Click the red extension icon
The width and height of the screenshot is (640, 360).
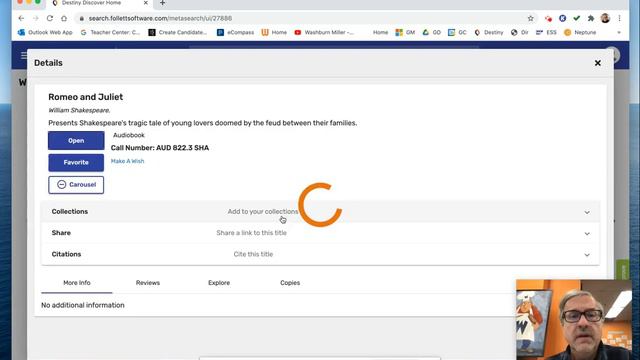click(548, 18)
